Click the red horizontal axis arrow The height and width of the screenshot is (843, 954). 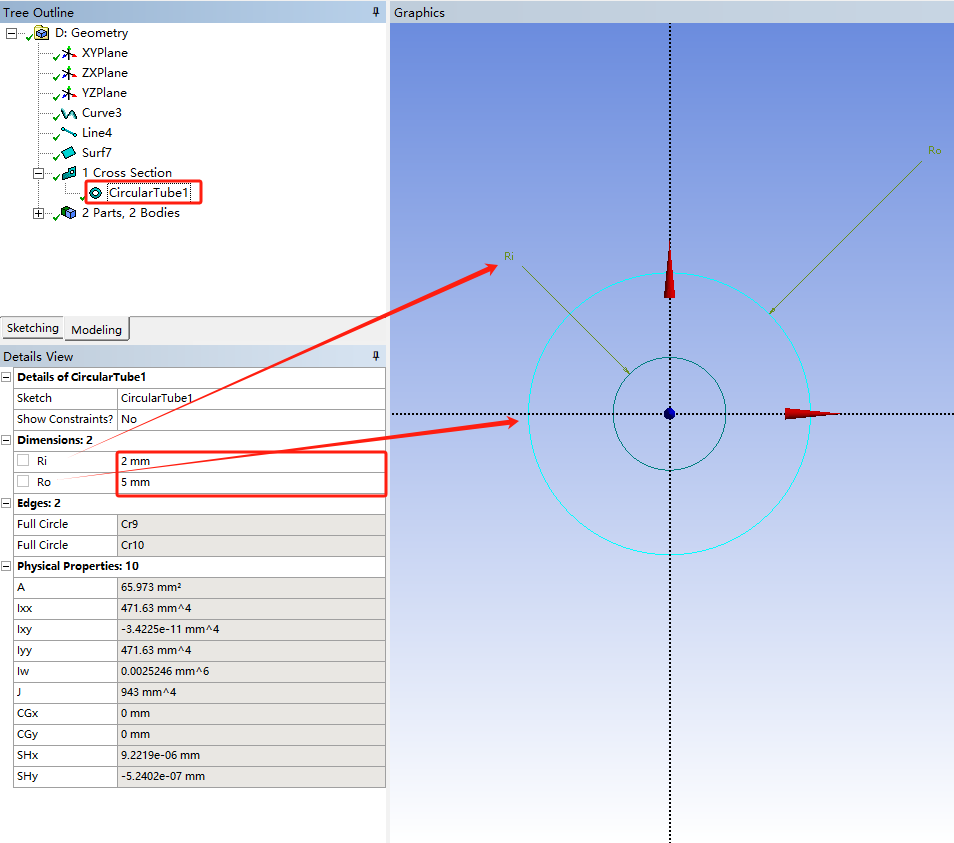coord(812,414)
